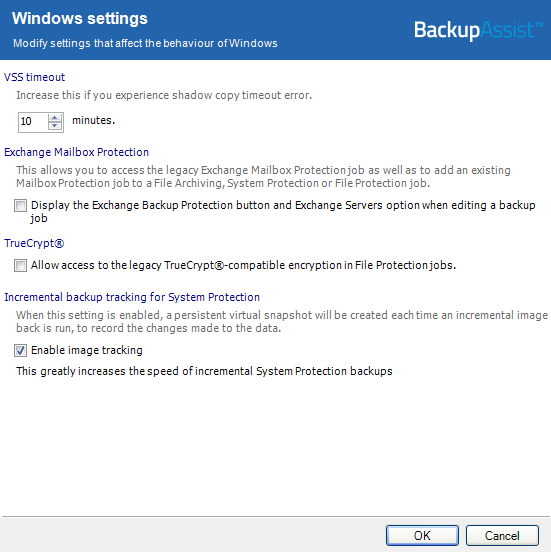Viewport: 551px width, 552px height.
Task: Click the 'Enable image tracking' label text
Action: (x=87, y=350)
